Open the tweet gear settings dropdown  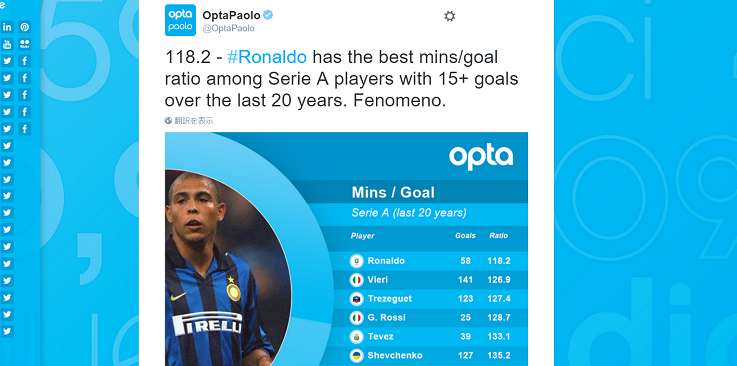[449, 16]
